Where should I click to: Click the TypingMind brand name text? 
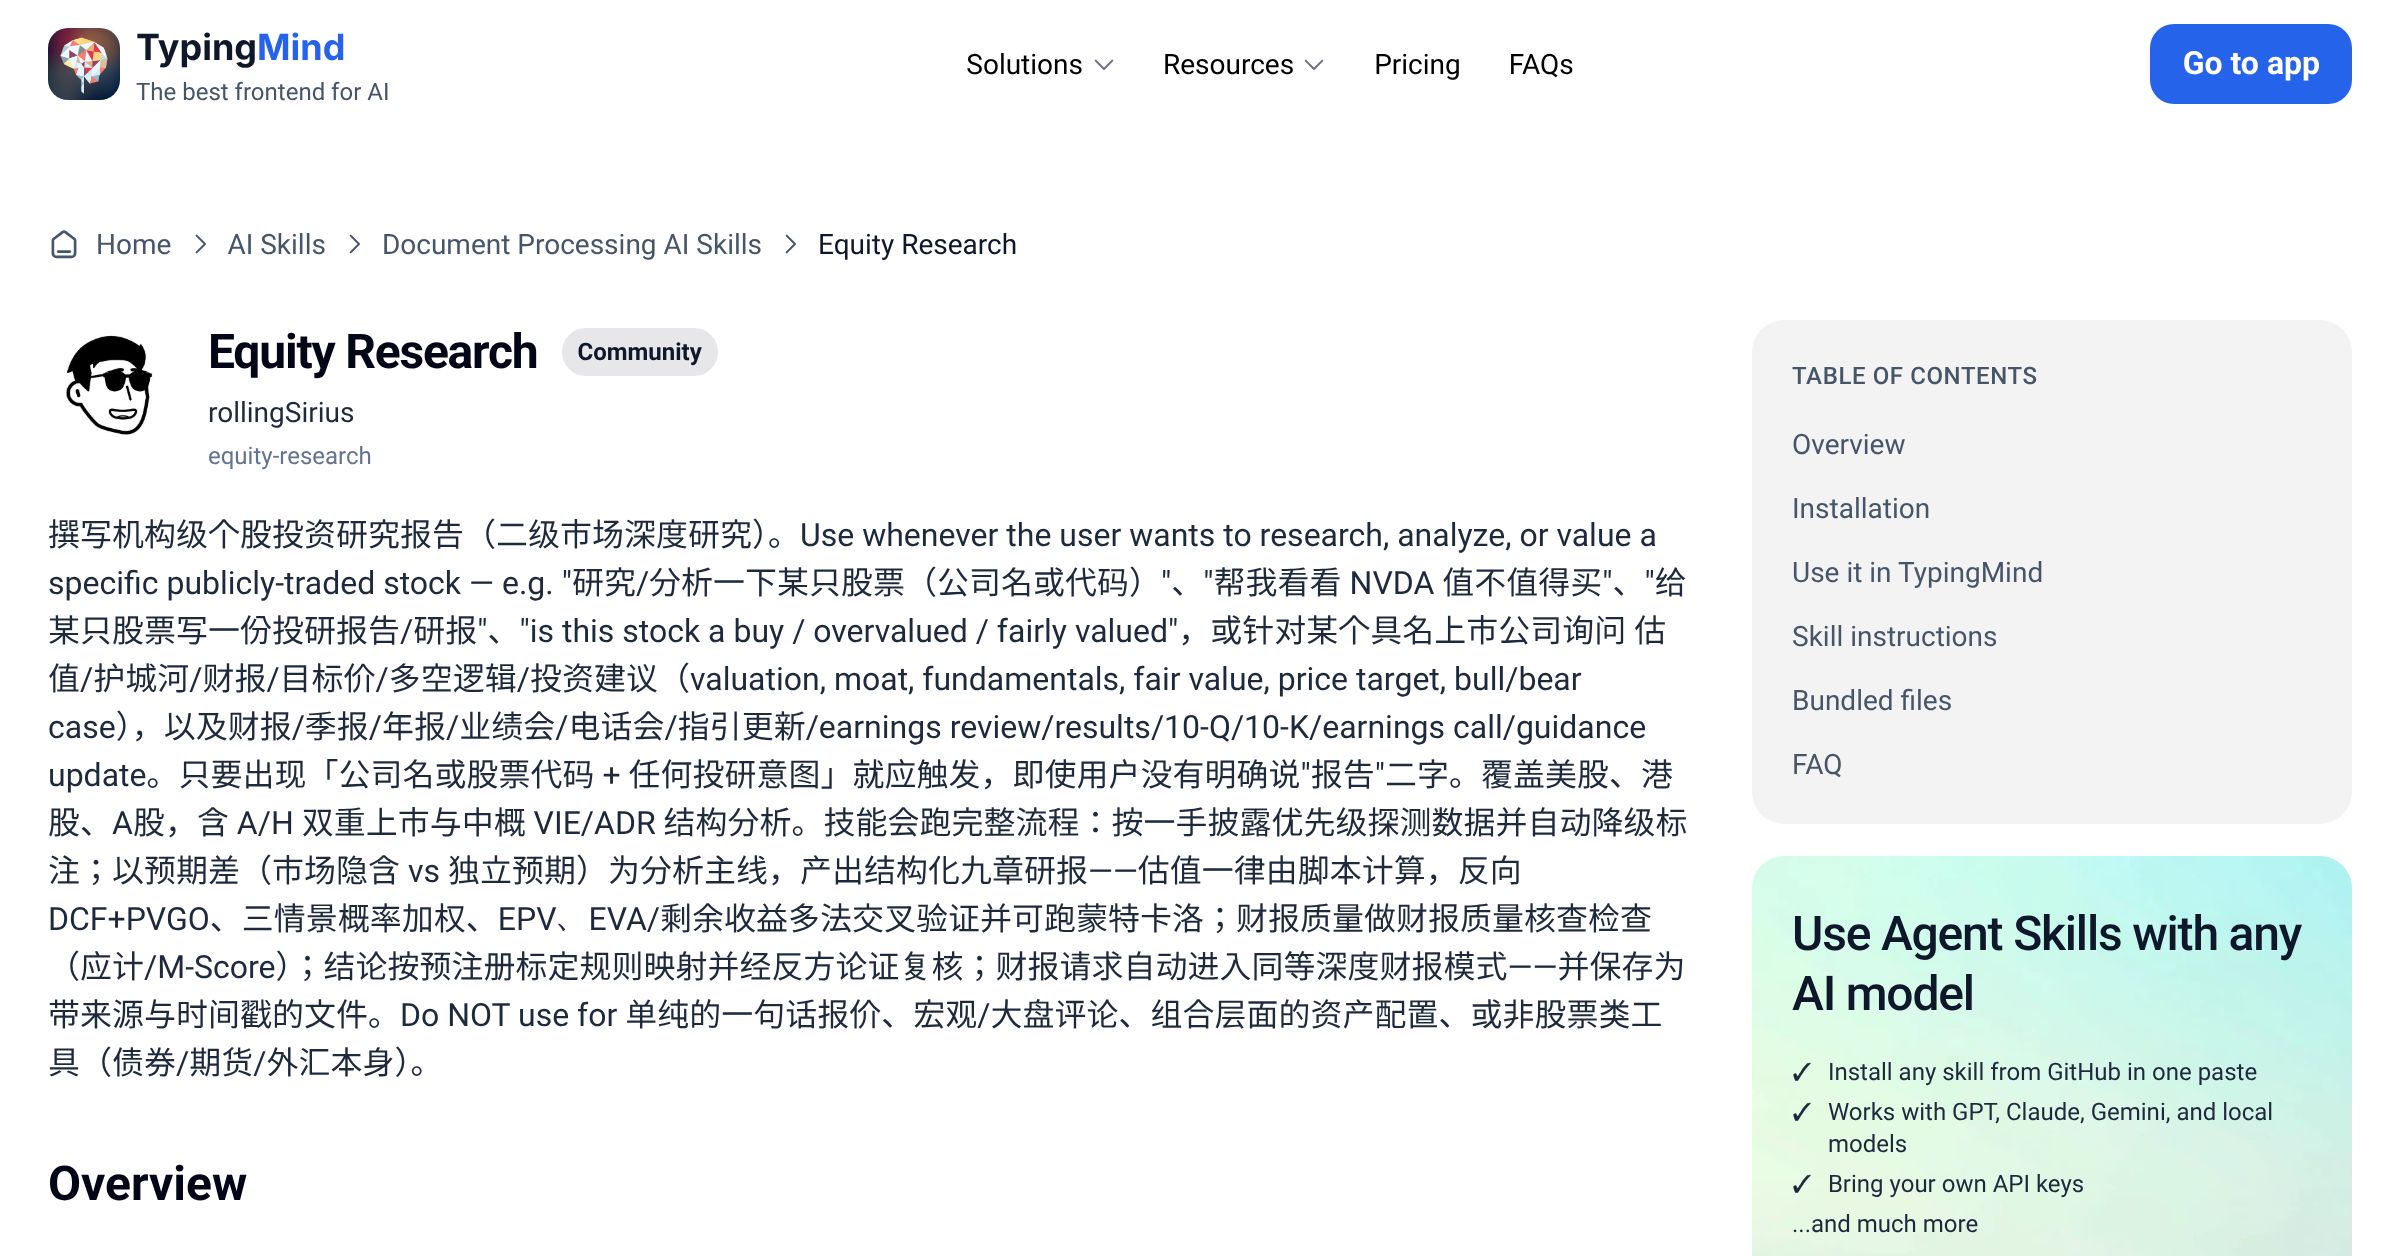(x=240, y=48)
